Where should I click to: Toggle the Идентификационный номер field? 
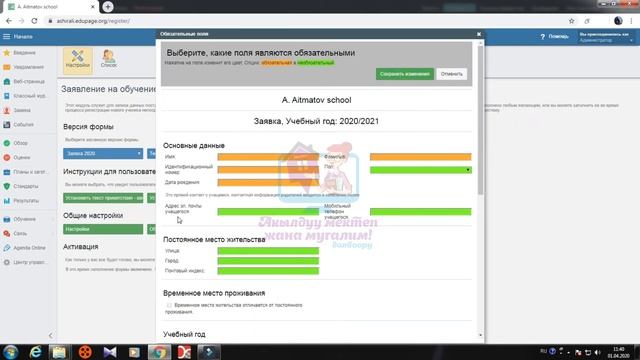pyautogui.click(x=268, y=170)
